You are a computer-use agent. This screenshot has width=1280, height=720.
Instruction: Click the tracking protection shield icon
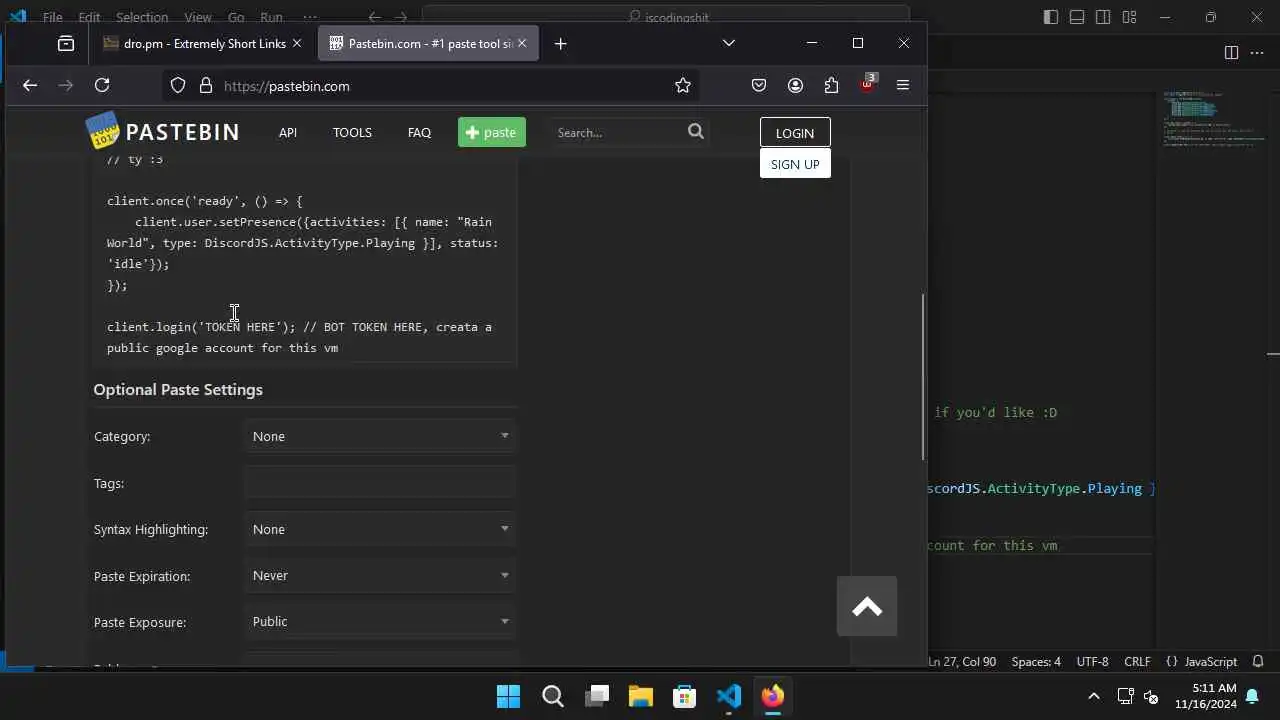(x=178, y=86)
